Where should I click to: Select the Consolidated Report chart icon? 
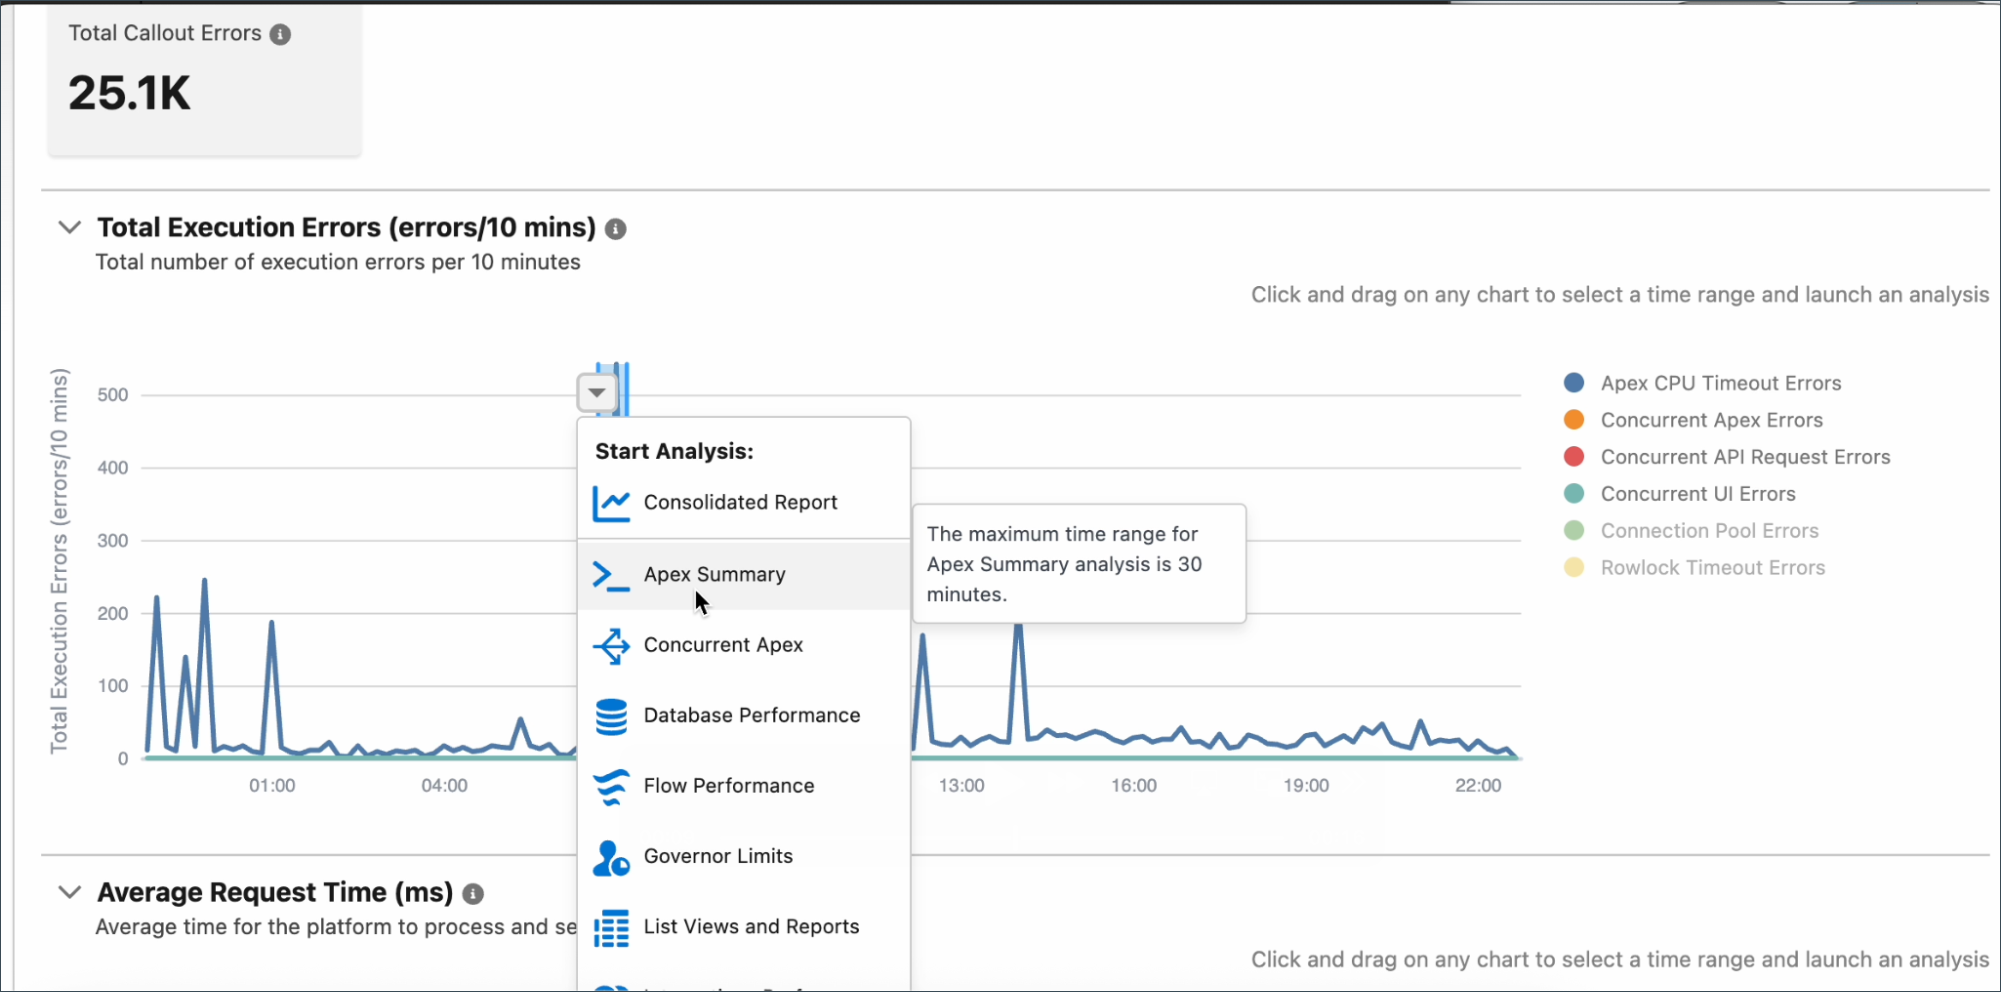pyautogui.click(x=611, y=503)
